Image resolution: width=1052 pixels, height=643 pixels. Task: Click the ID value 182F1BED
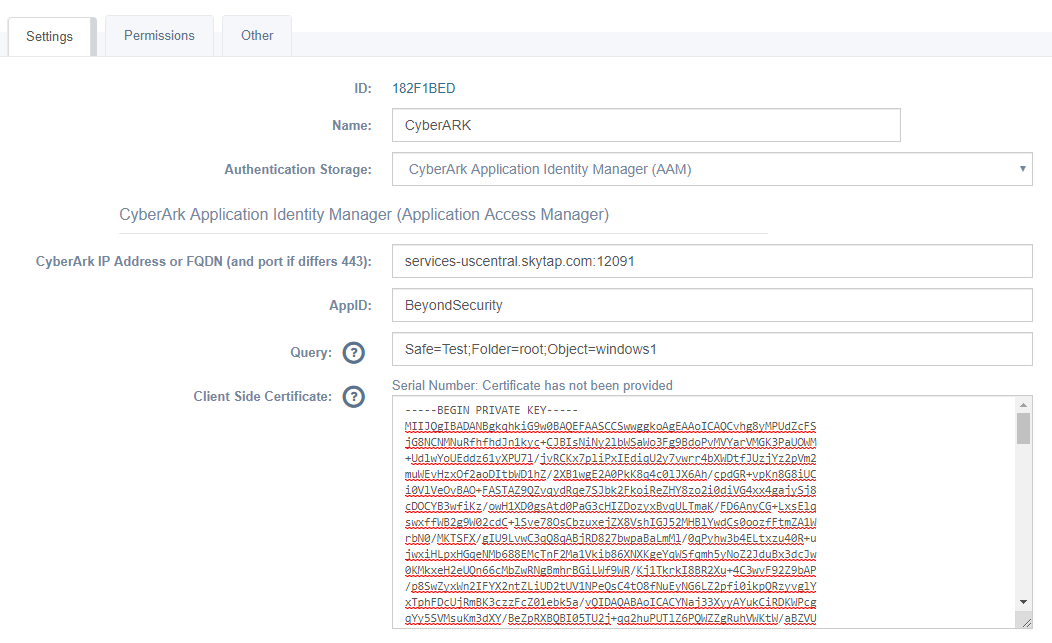[x=423, y=89]
